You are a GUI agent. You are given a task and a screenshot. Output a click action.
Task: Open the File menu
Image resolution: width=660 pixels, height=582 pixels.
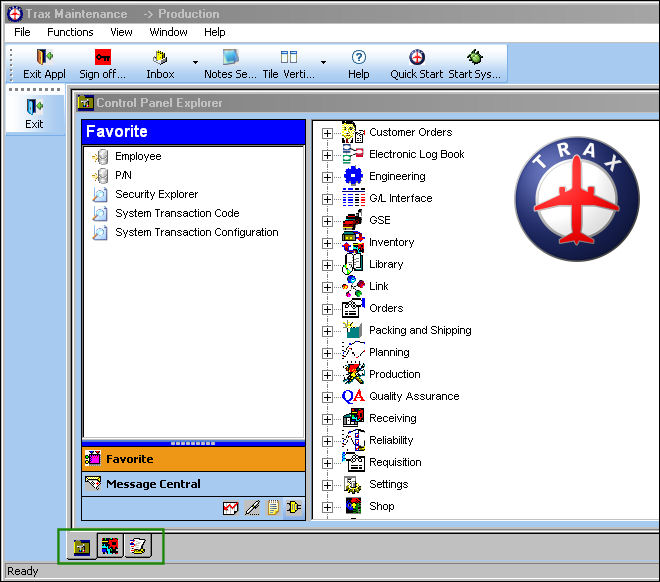[x=22, y=32]
